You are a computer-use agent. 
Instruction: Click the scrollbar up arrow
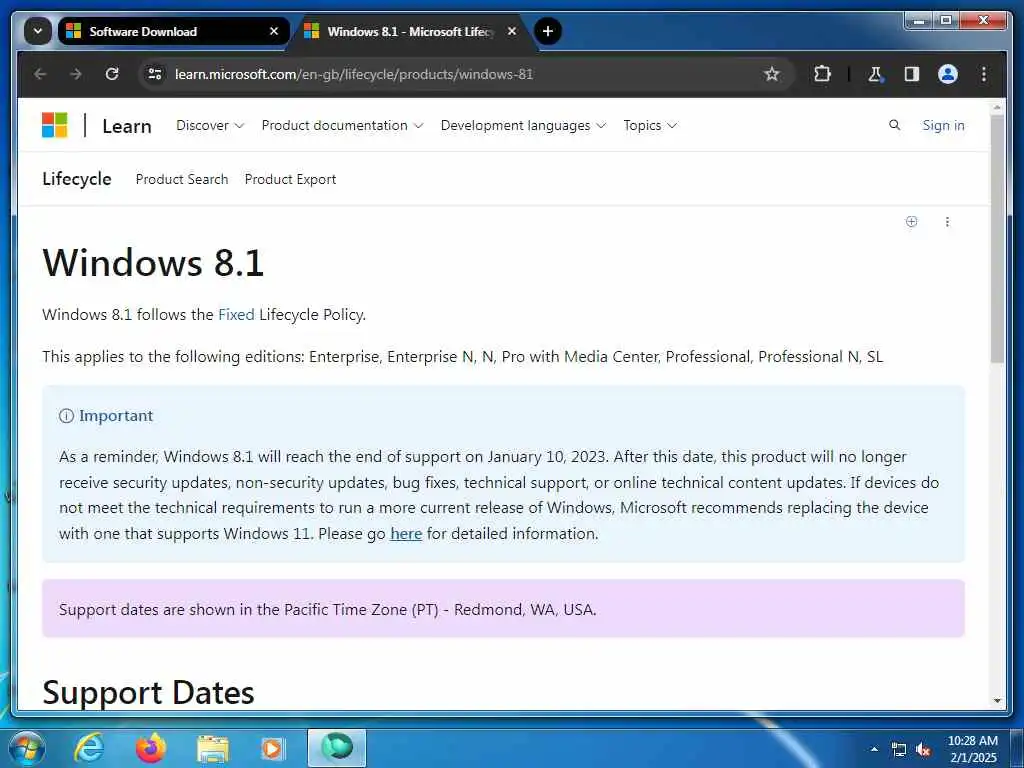pos(997,106)
